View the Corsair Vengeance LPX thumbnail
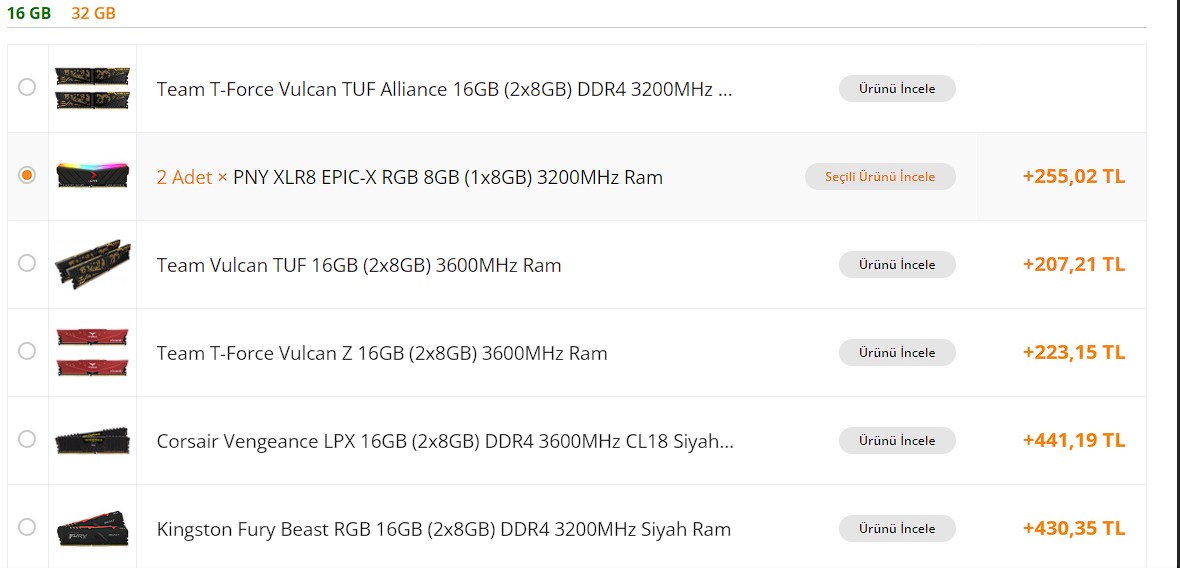Screen dimensions: 1180x568 point(92,440)
